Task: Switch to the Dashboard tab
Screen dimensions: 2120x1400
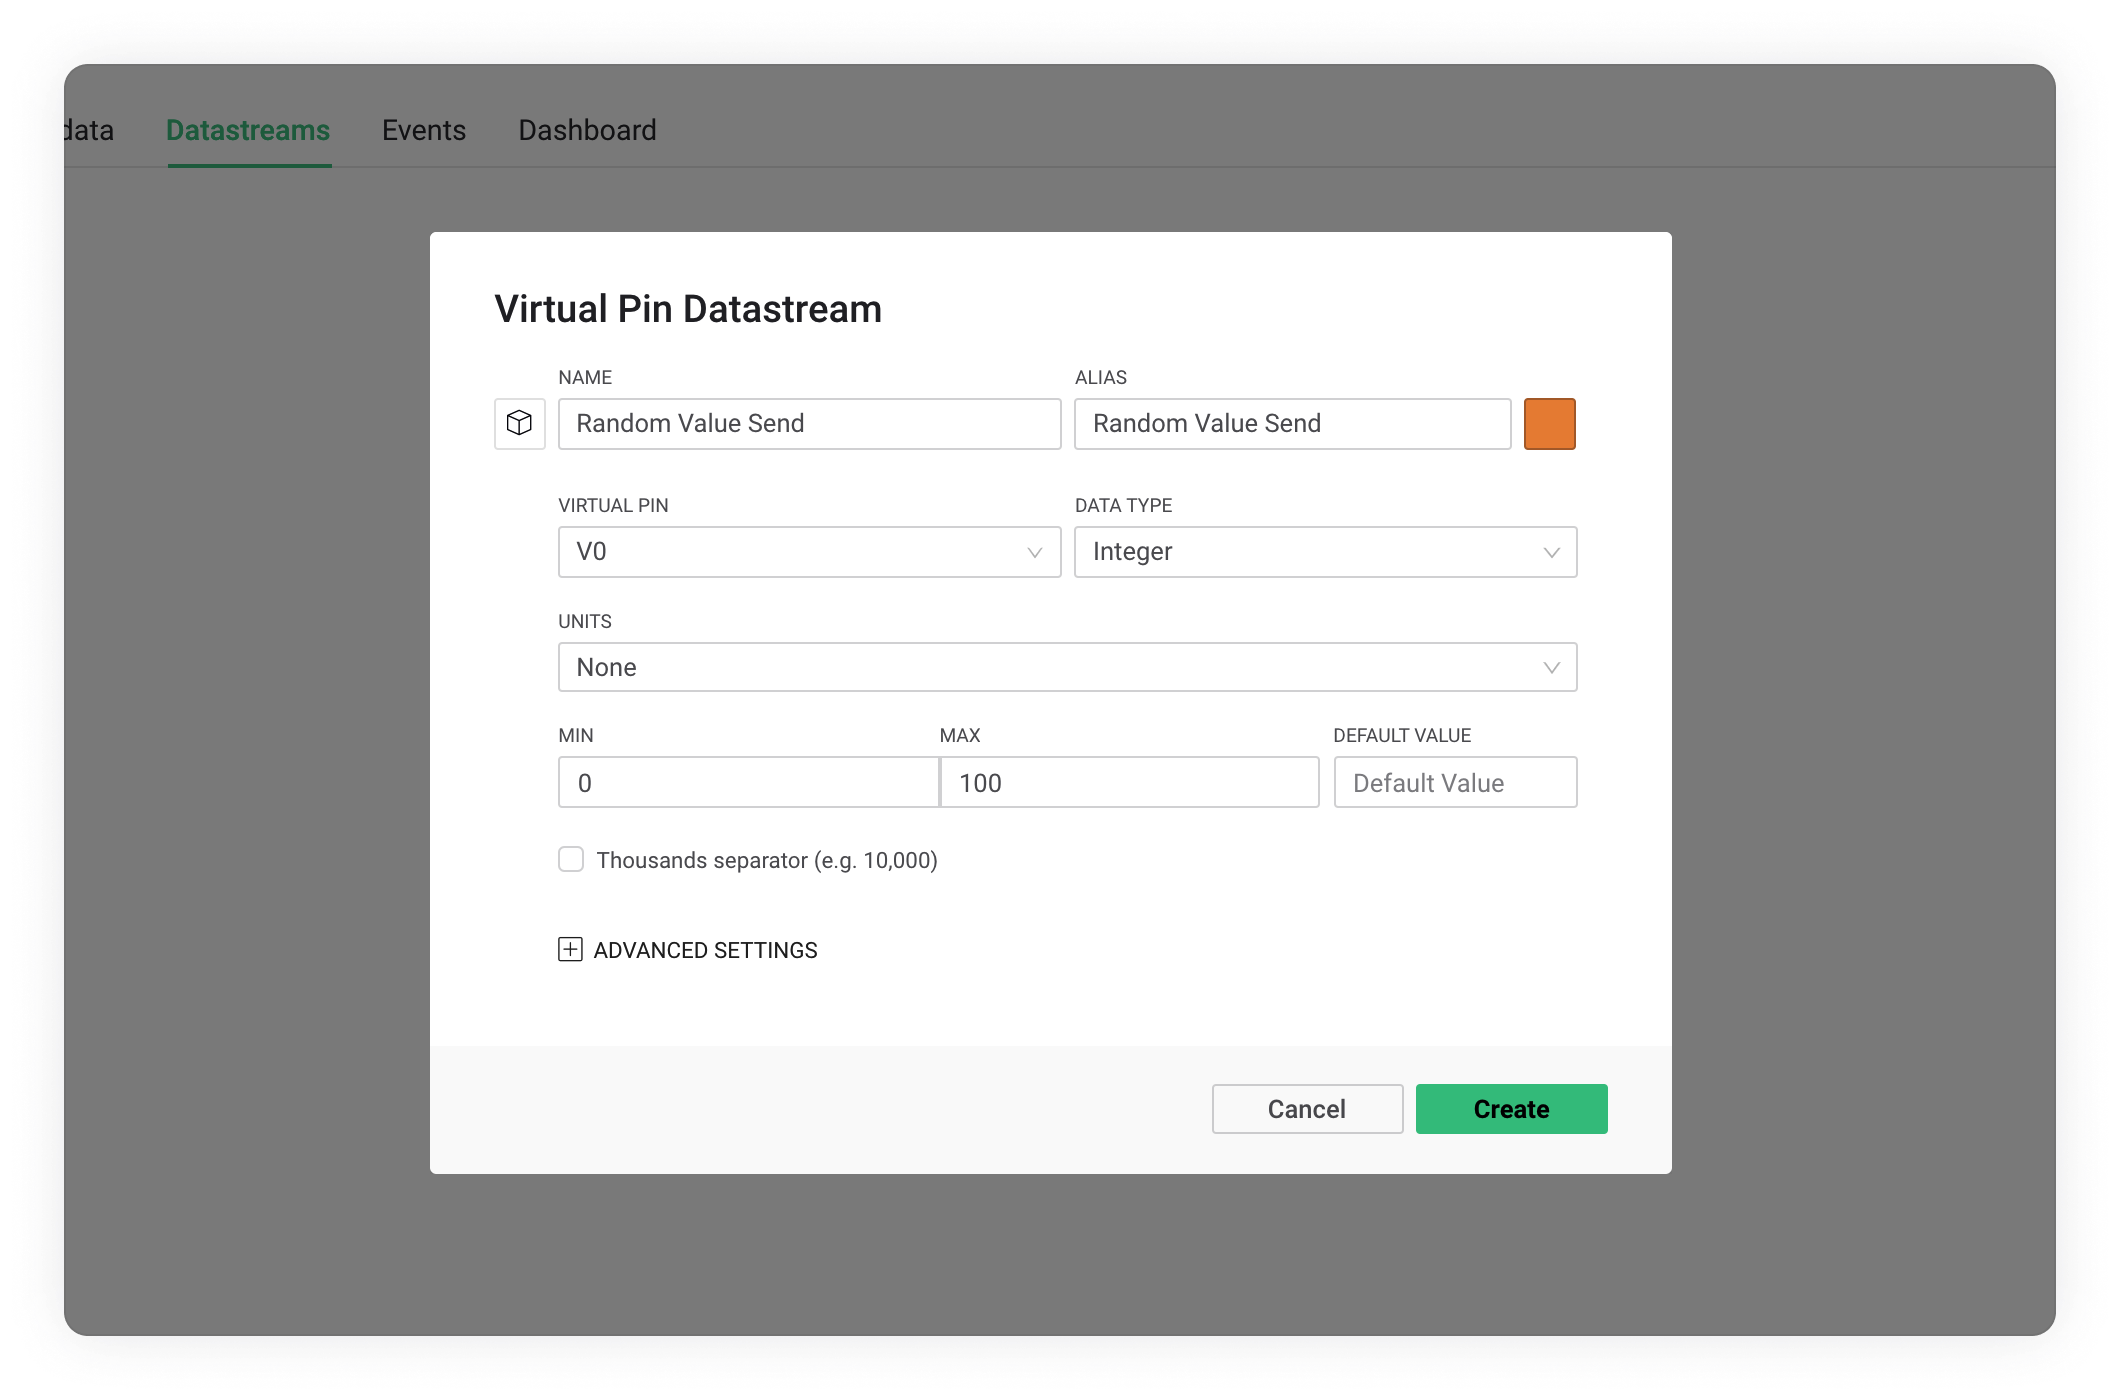Action: (587, 130)
